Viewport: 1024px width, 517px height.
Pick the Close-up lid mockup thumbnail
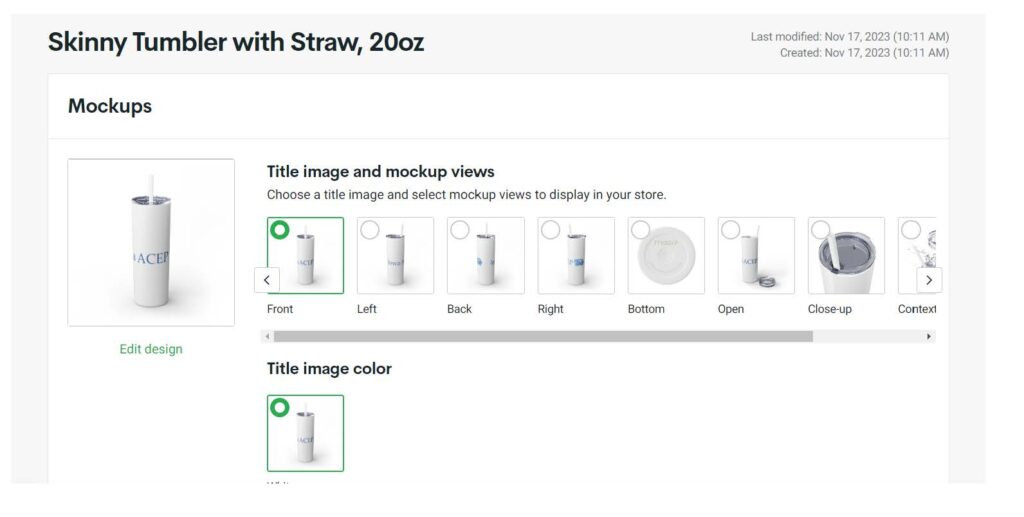pos(846,255)
